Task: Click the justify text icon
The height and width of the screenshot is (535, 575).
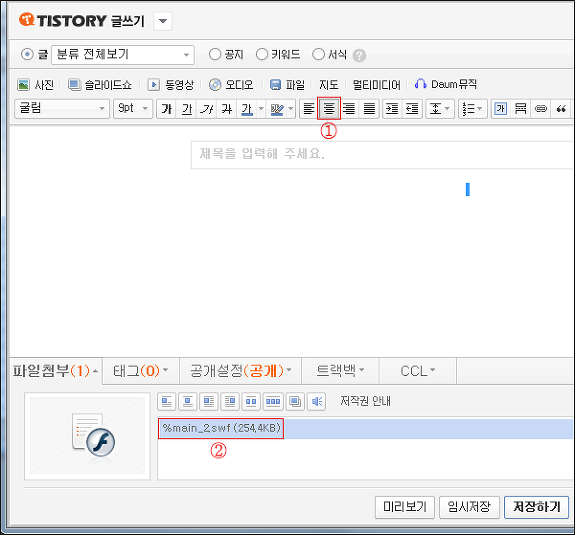Action: coord(369,109)
